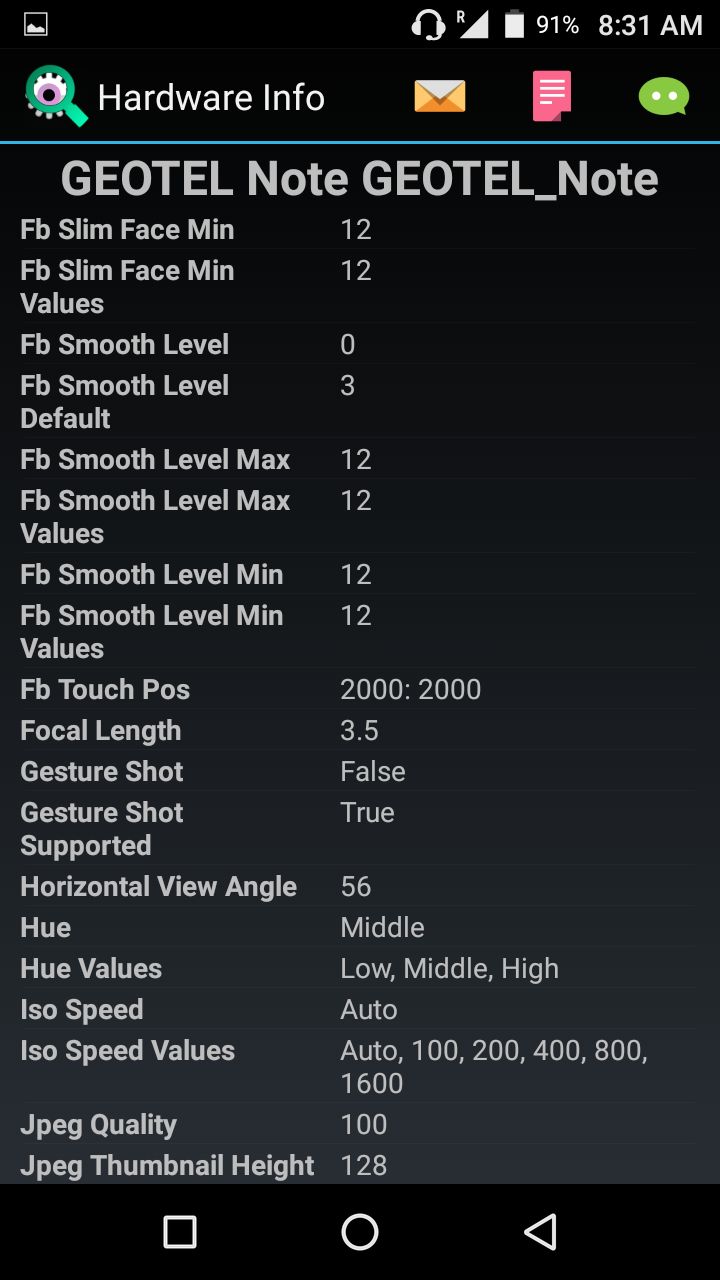Tap the headset icon in status bar

click(x=428, y=25)
